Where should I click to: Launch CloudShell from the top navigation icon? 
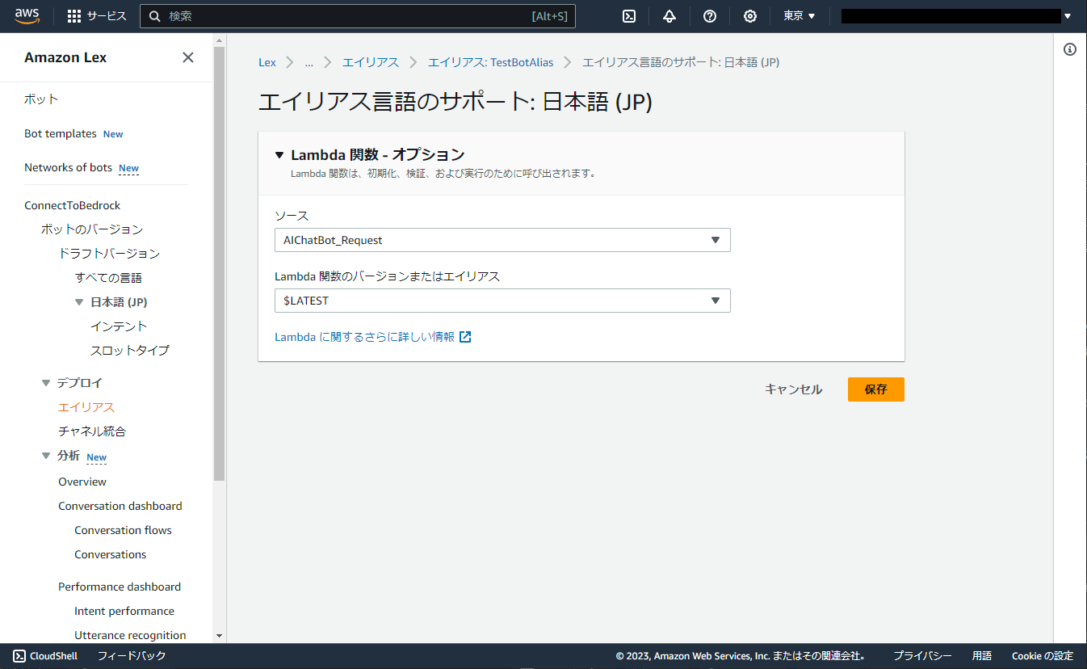(628, 15)
